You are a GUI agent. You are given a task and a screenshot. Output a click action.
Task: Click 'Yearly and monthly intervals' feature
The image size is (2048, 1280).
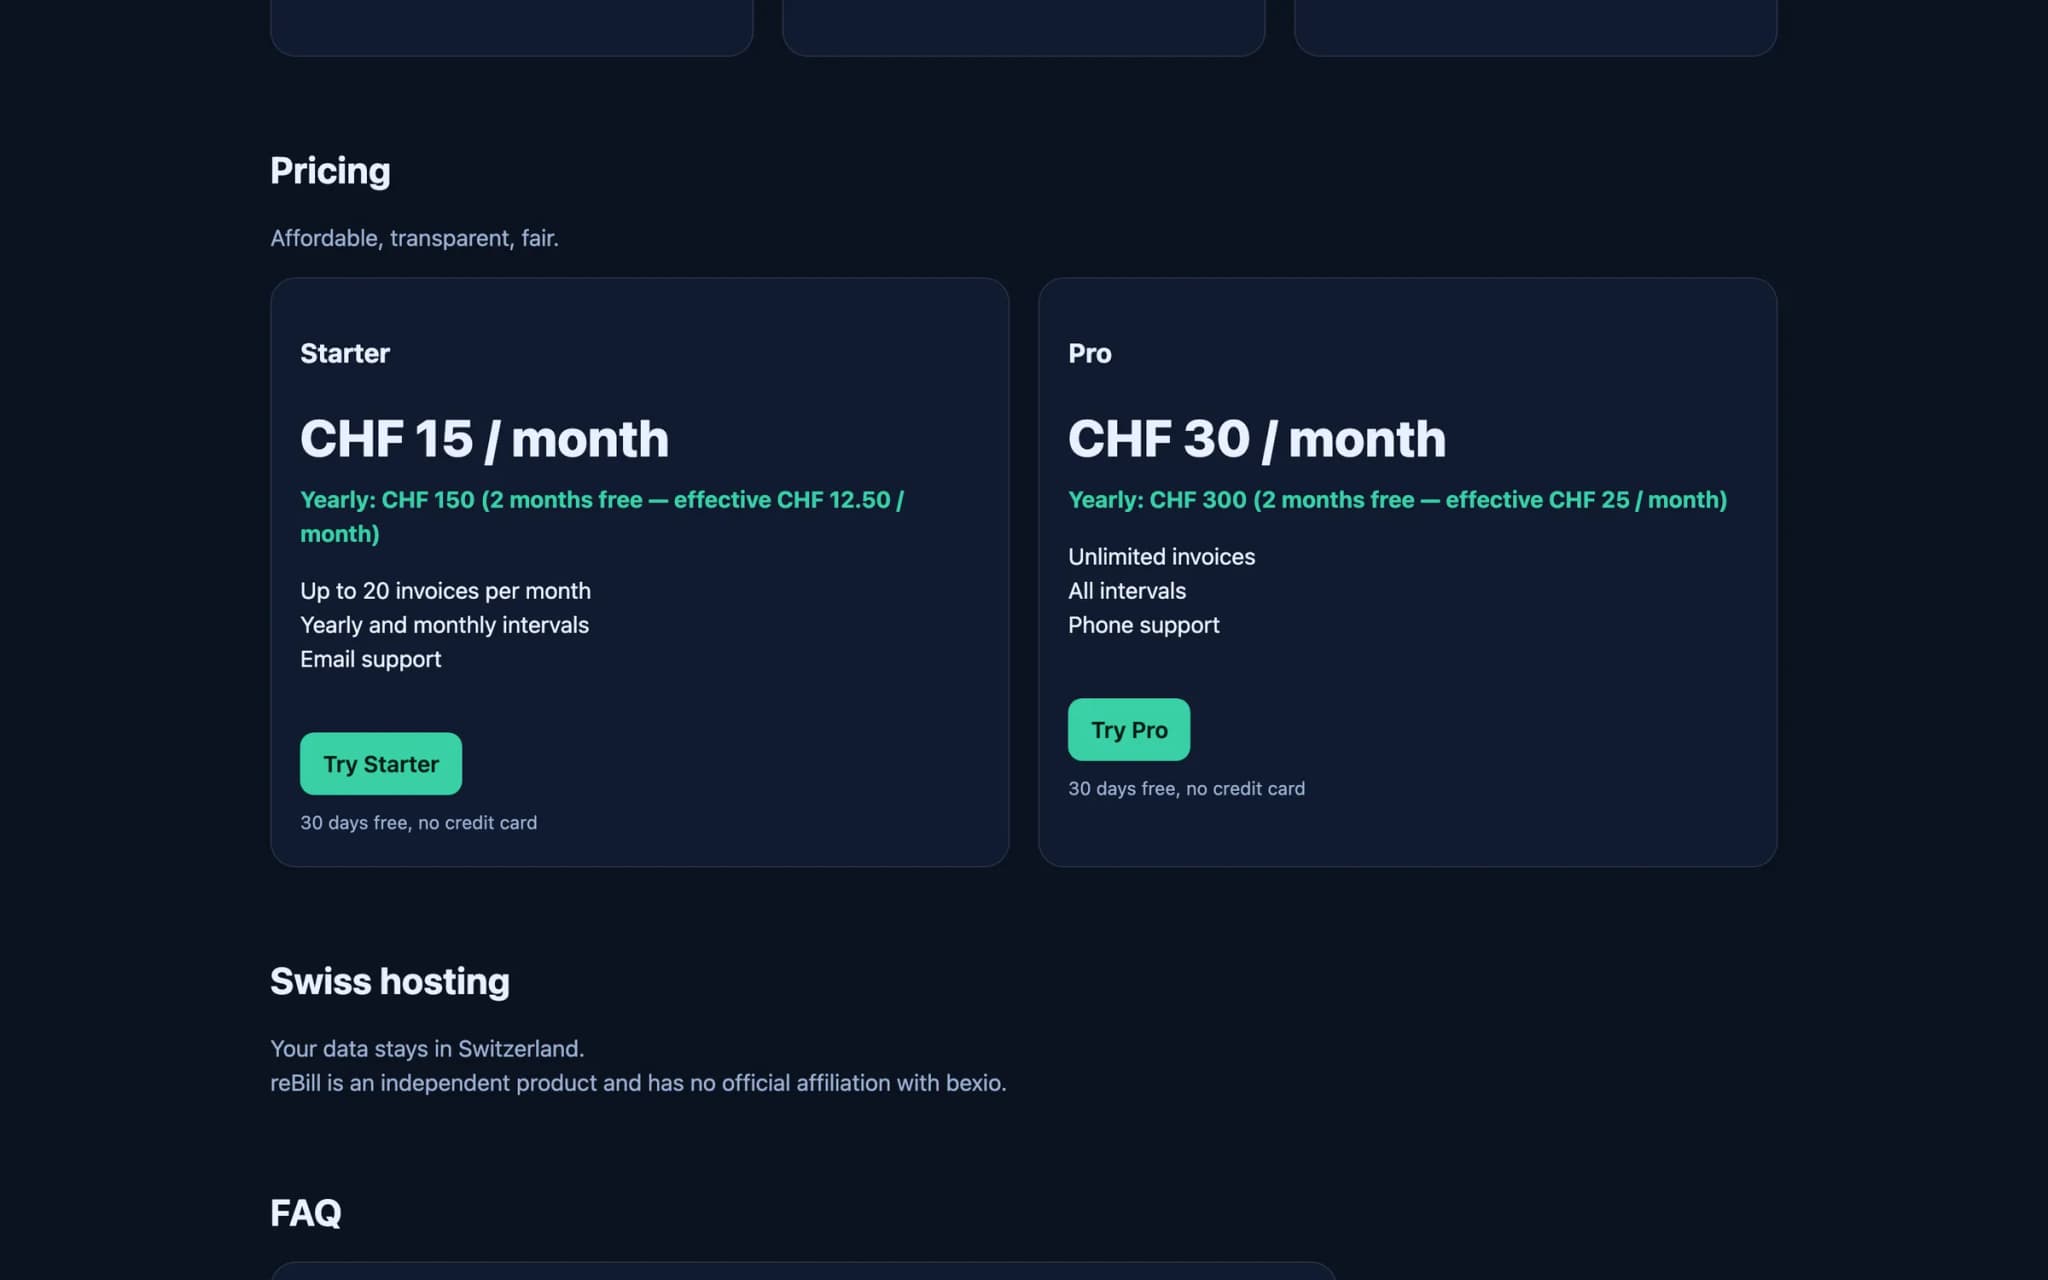pyautogui.click(x=444, y=625)
